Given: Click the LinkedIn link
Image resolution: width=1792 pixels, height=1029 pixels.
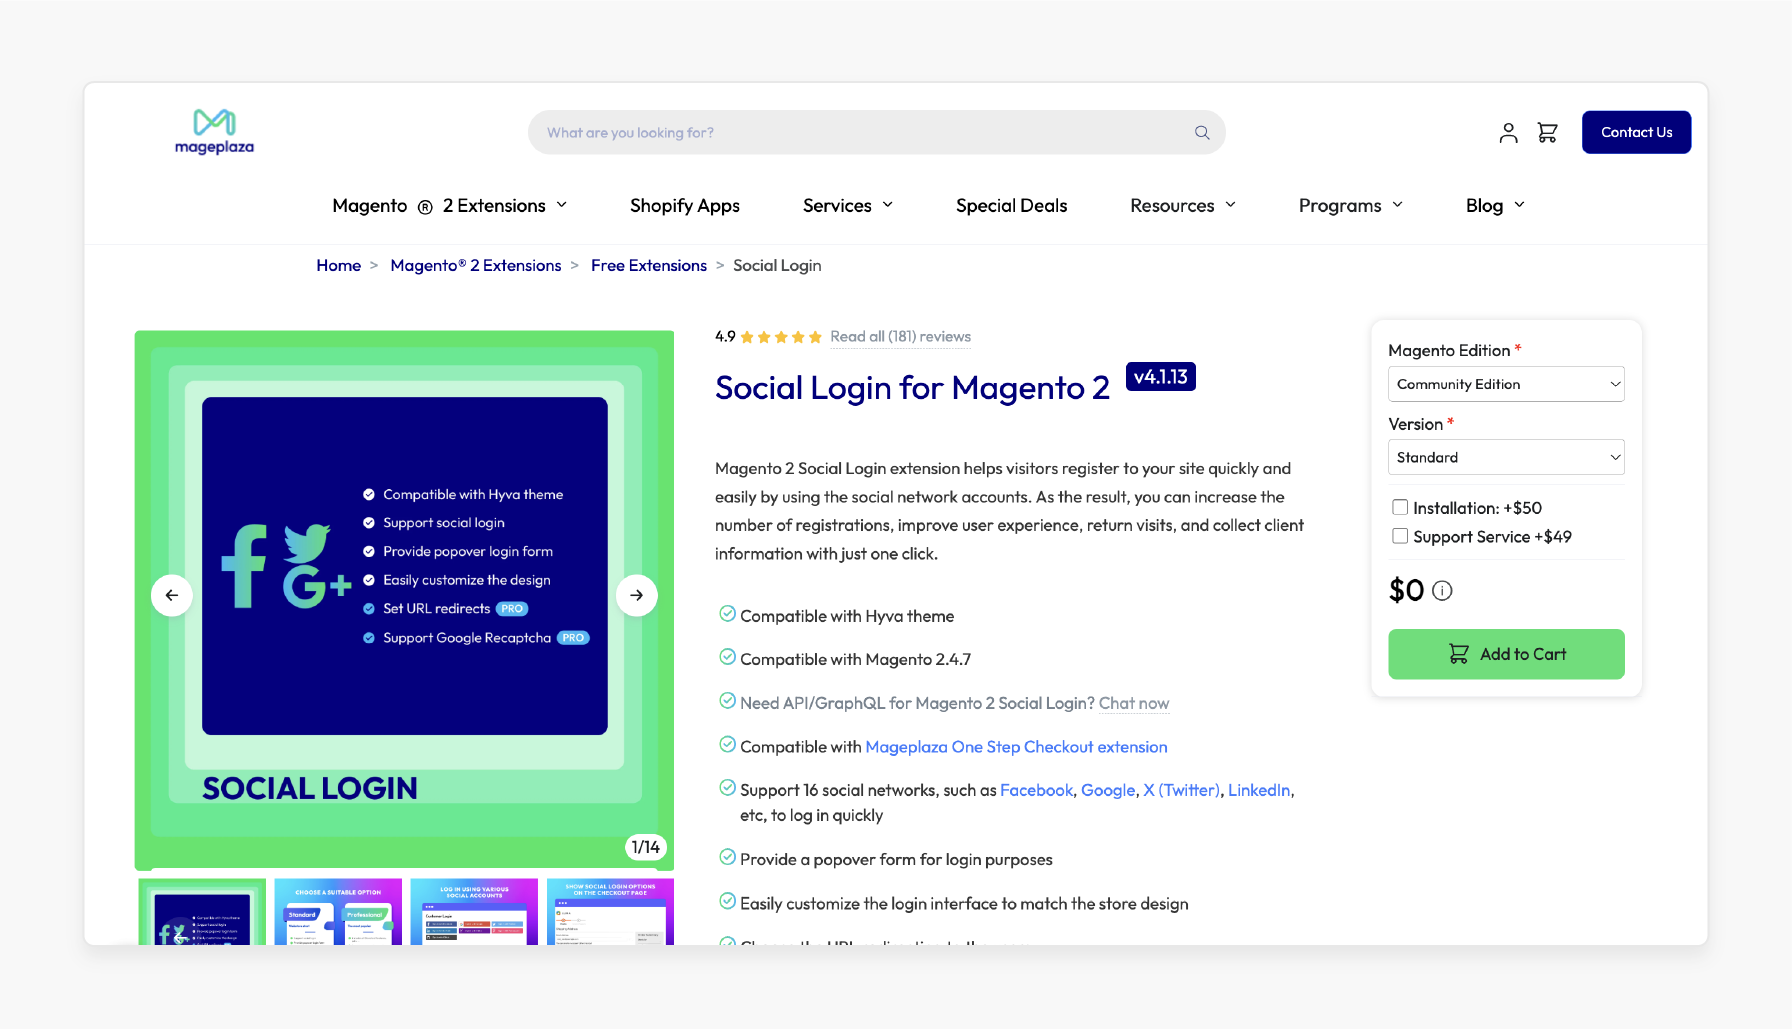Looking at the screenshot, I should click(1259, 790).
